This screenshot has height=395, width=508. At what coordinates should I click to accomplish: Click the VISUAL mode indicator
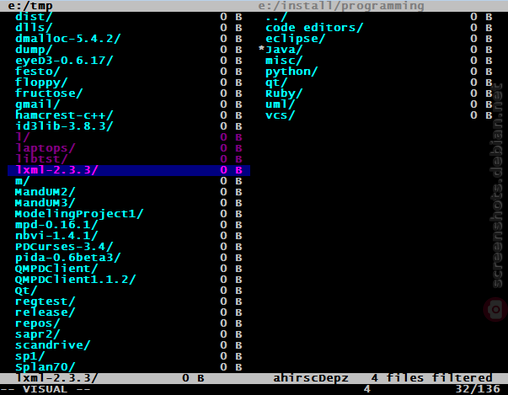[x=45, y=389]
